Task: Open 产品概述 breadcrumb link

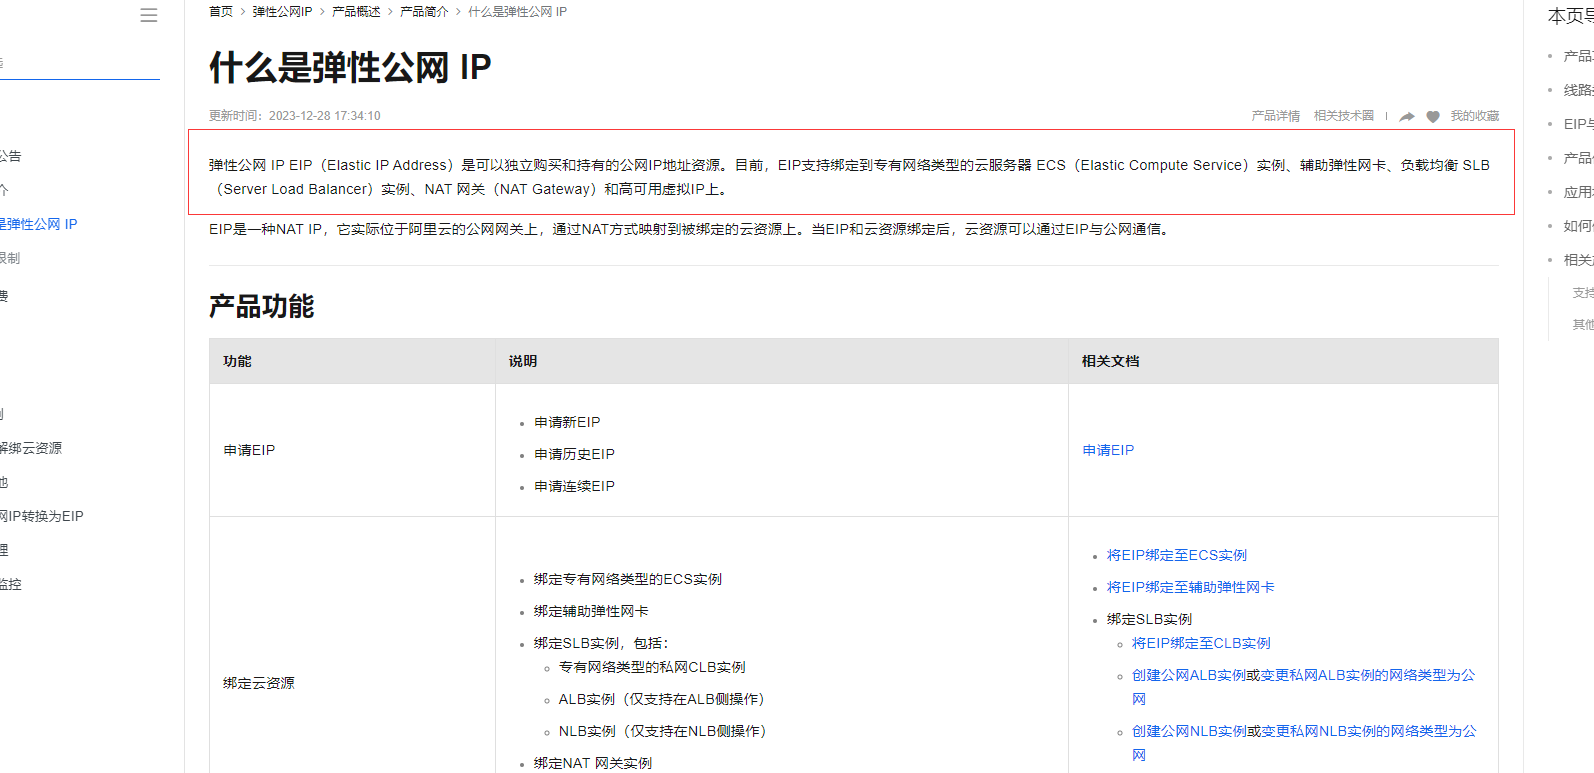Action: pyautogui.click(x=356, y=12)
